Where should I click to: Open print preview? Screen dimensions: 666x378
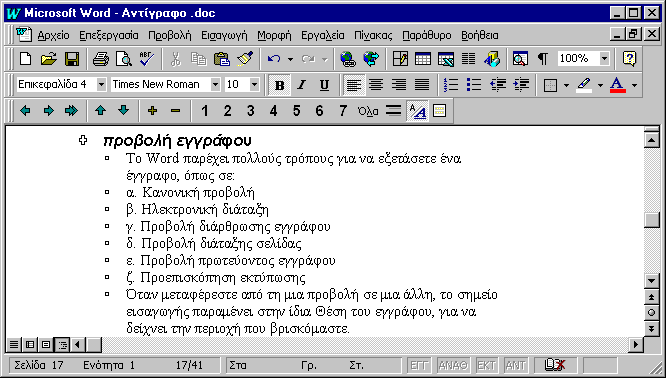(124, 59)
